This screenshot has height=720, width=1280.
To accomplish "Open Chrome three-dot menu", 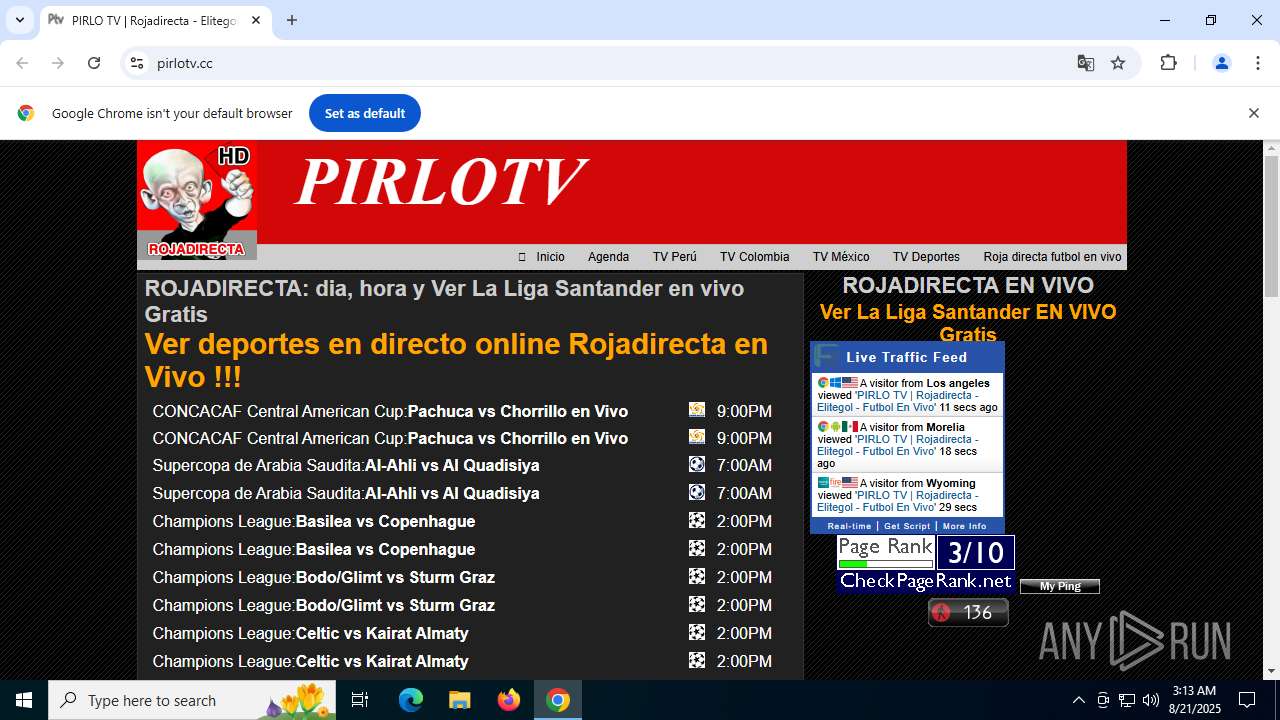I will click(1258, 63).
